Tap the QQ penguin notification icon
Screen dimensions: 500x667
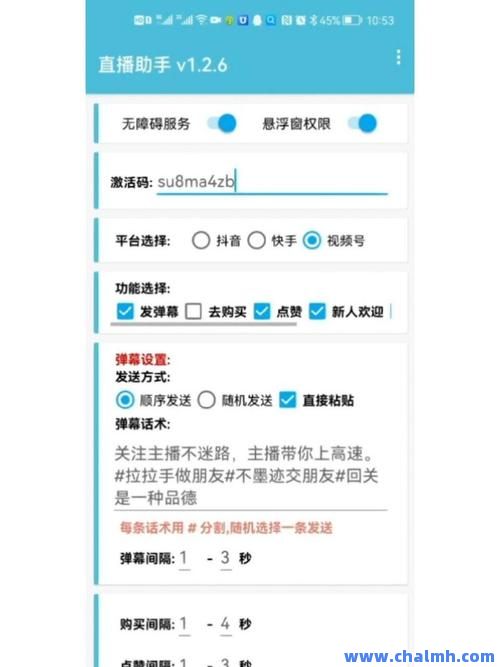(x=257, y=20)
